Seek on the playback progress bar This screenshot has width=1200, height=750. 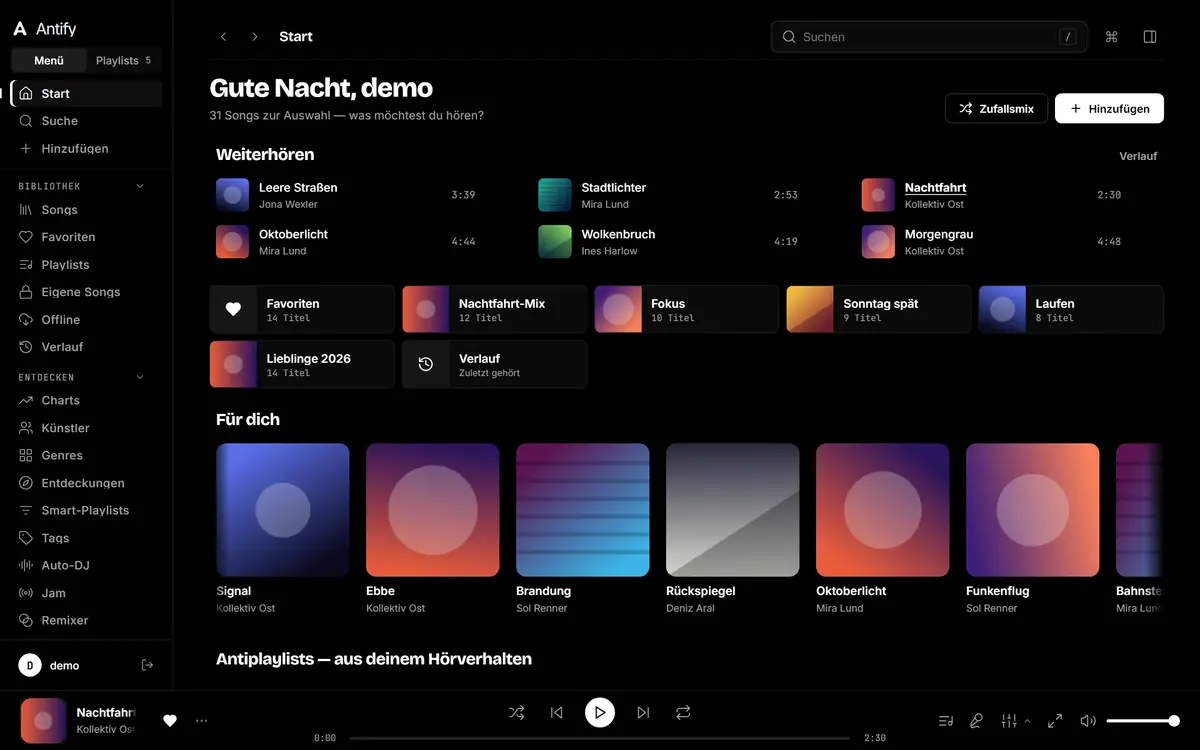coord(600,738)
